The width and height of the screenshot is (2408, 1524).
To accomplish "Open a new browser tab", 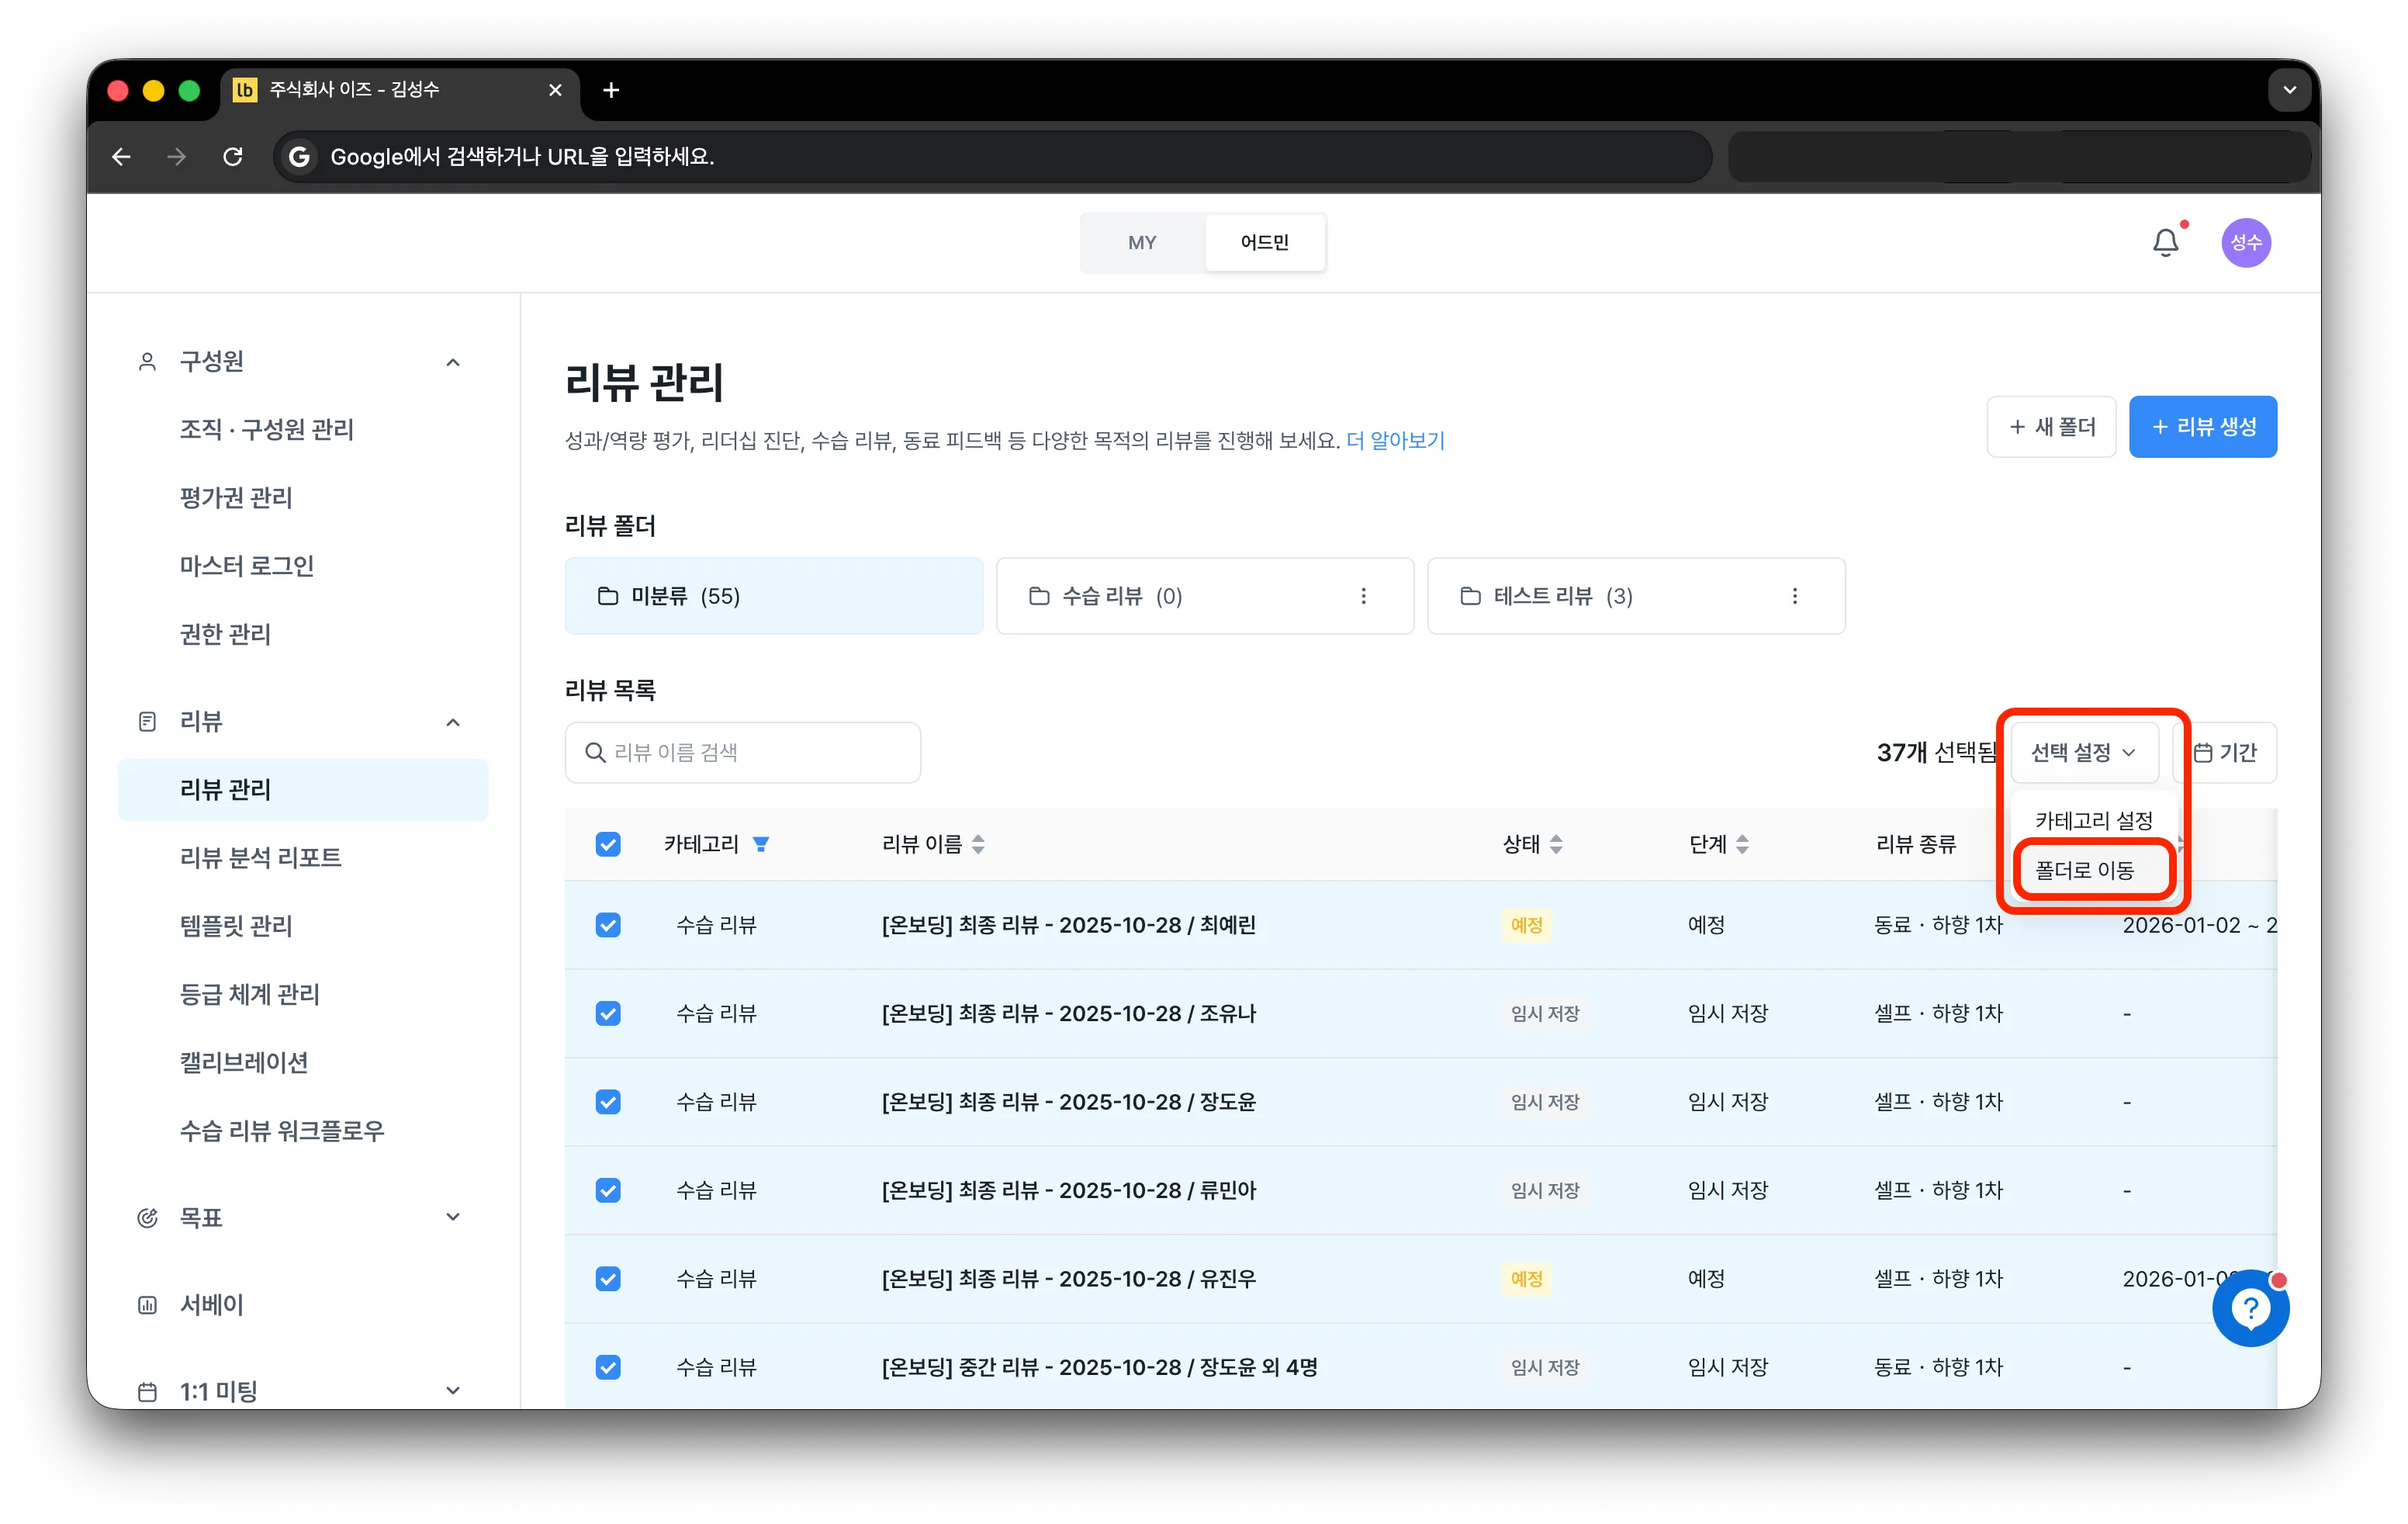I will pos(611,90).
